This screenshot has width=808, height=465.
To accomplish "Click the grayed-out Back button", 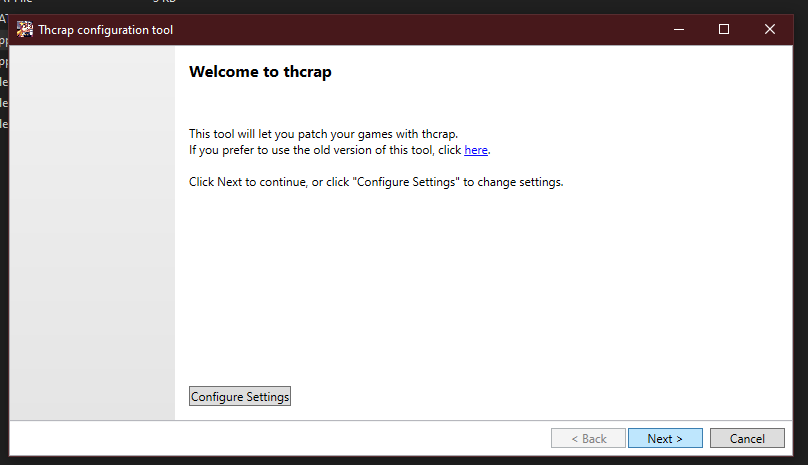I will [588, 438].
